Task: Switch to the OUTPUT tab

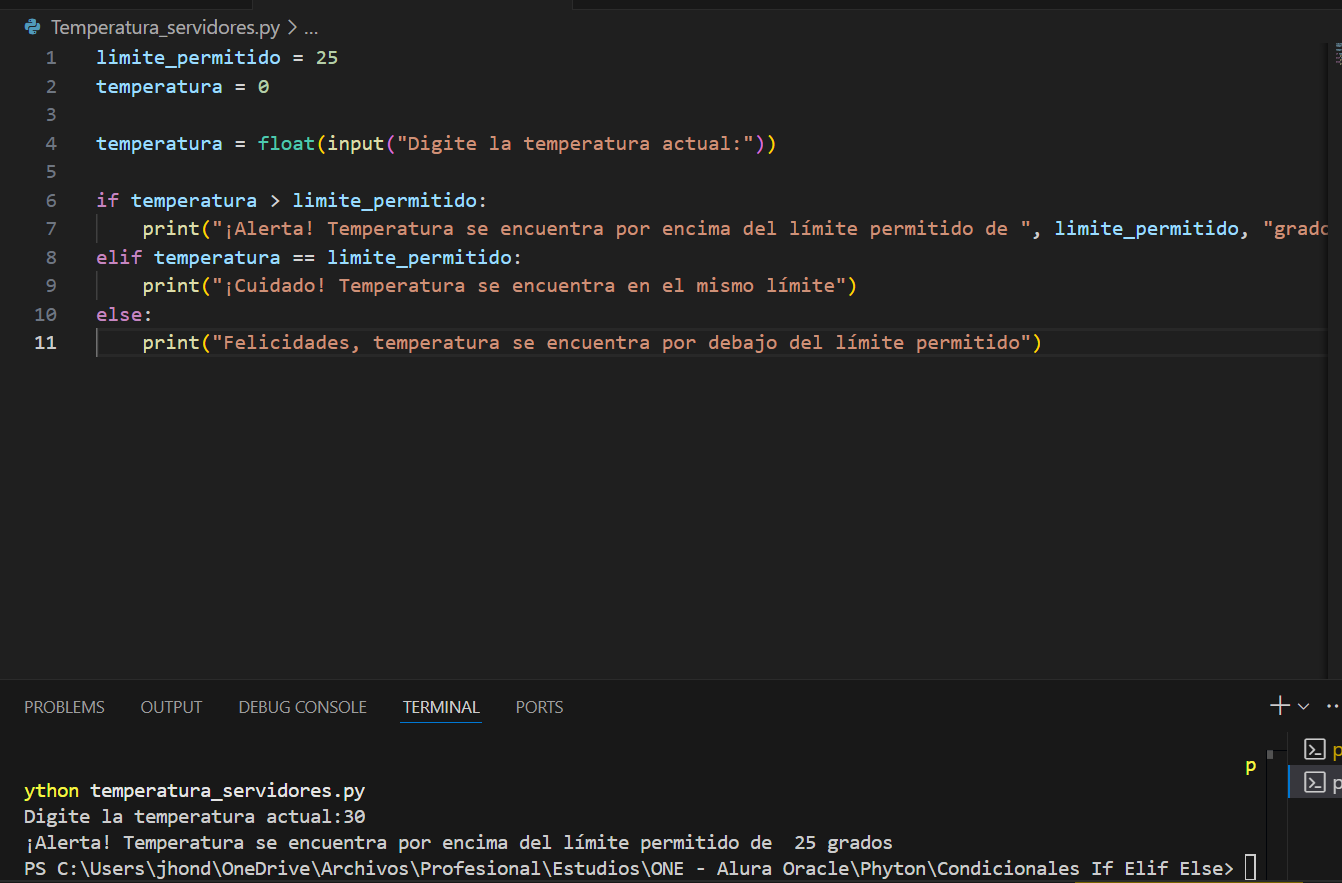Action: (x=171, y=707)
